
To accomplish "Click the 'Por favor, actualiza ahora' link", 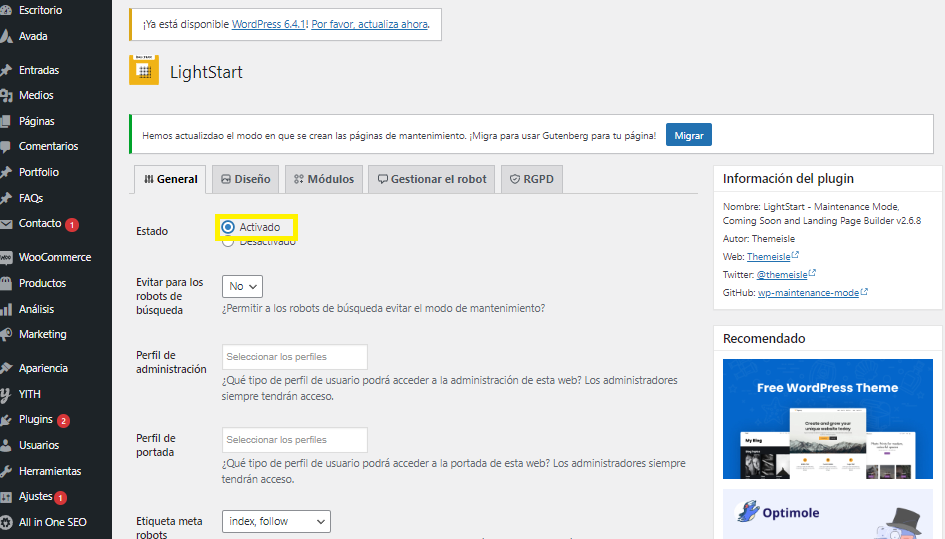I will (x=370, y=24).
